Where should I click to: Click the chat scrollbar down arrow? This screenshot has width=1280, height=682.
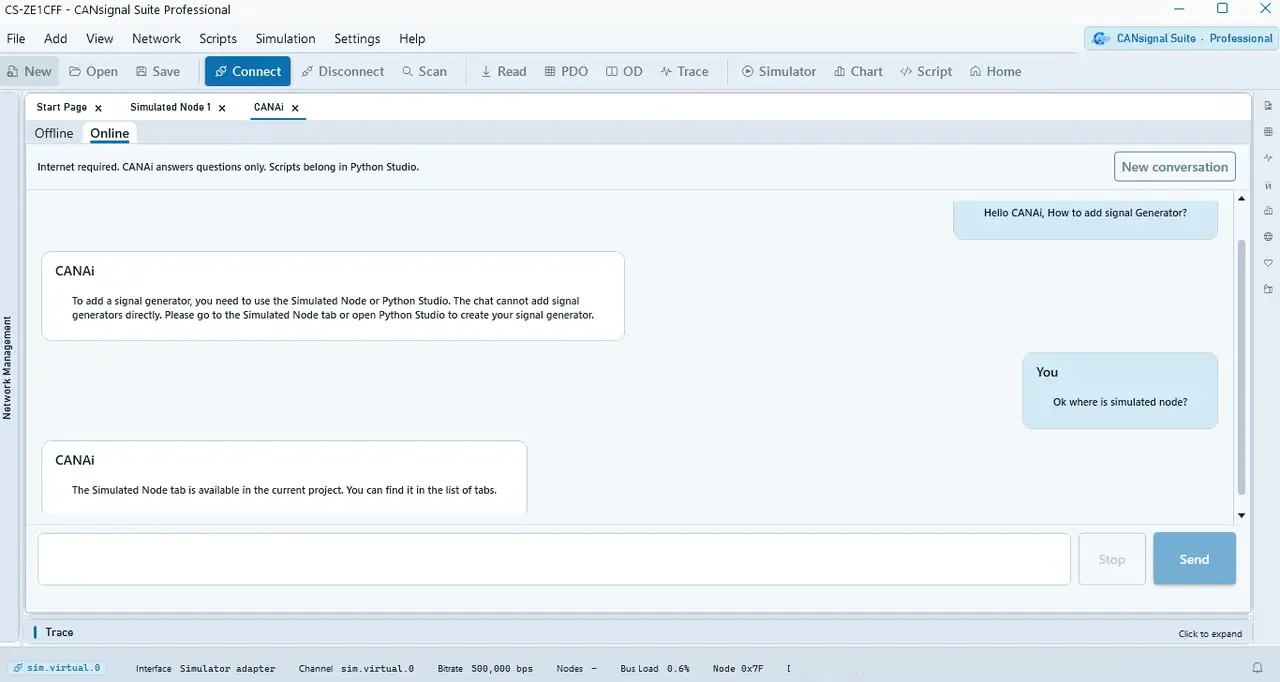click(1242, 516)
